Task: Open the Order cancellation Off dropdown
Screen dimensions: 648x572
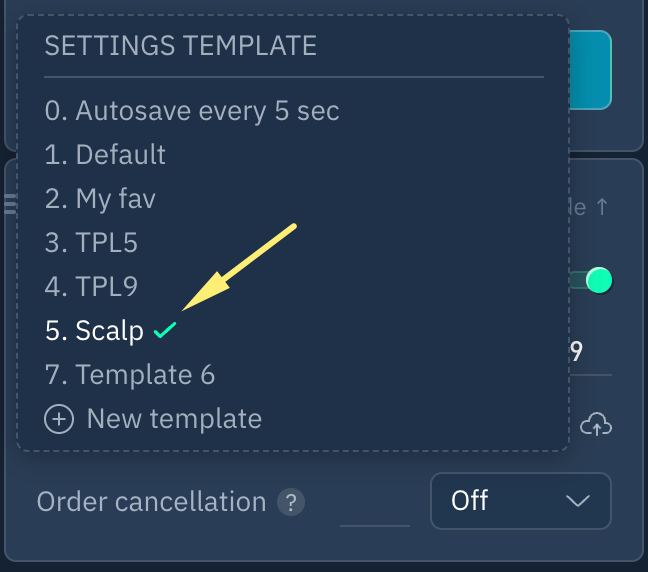Action: click(520, 501)
